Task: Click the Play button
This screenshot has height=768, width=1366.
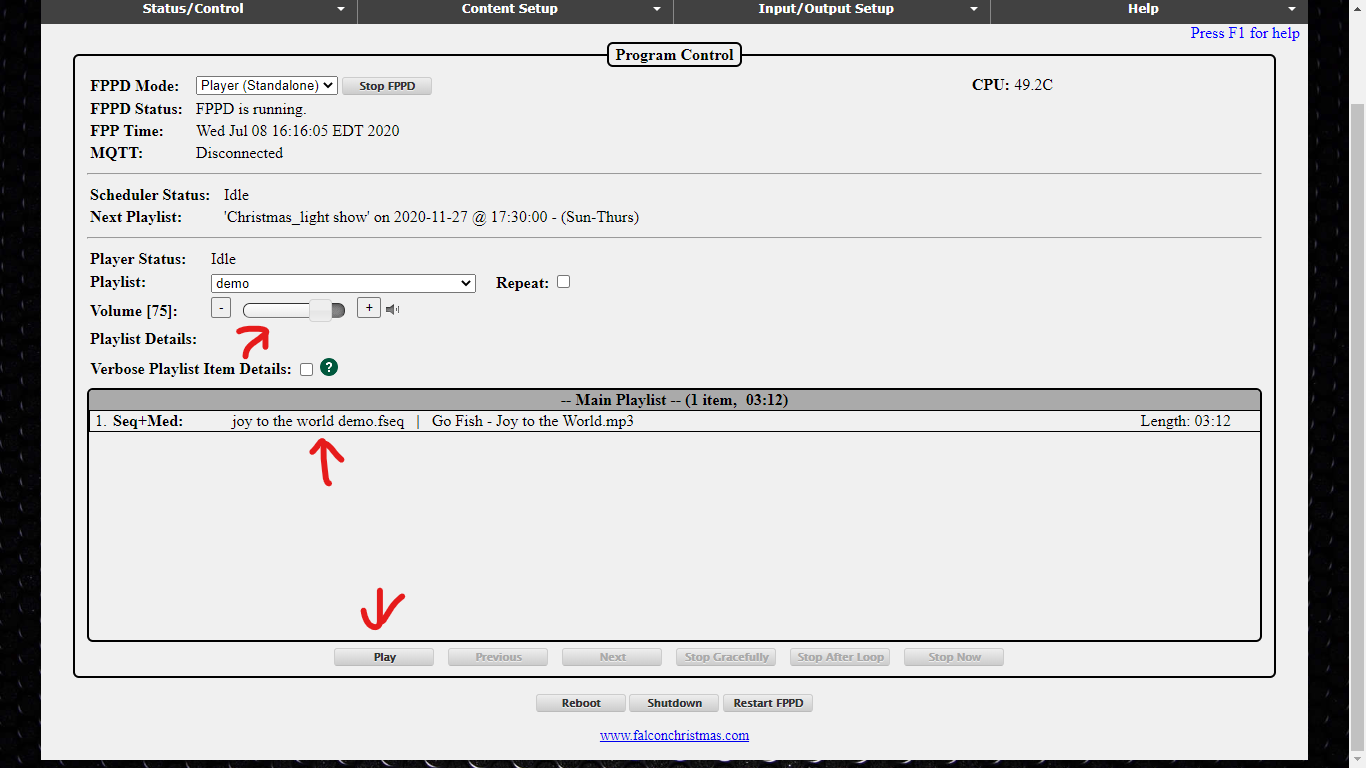Action: pos(384,657)
